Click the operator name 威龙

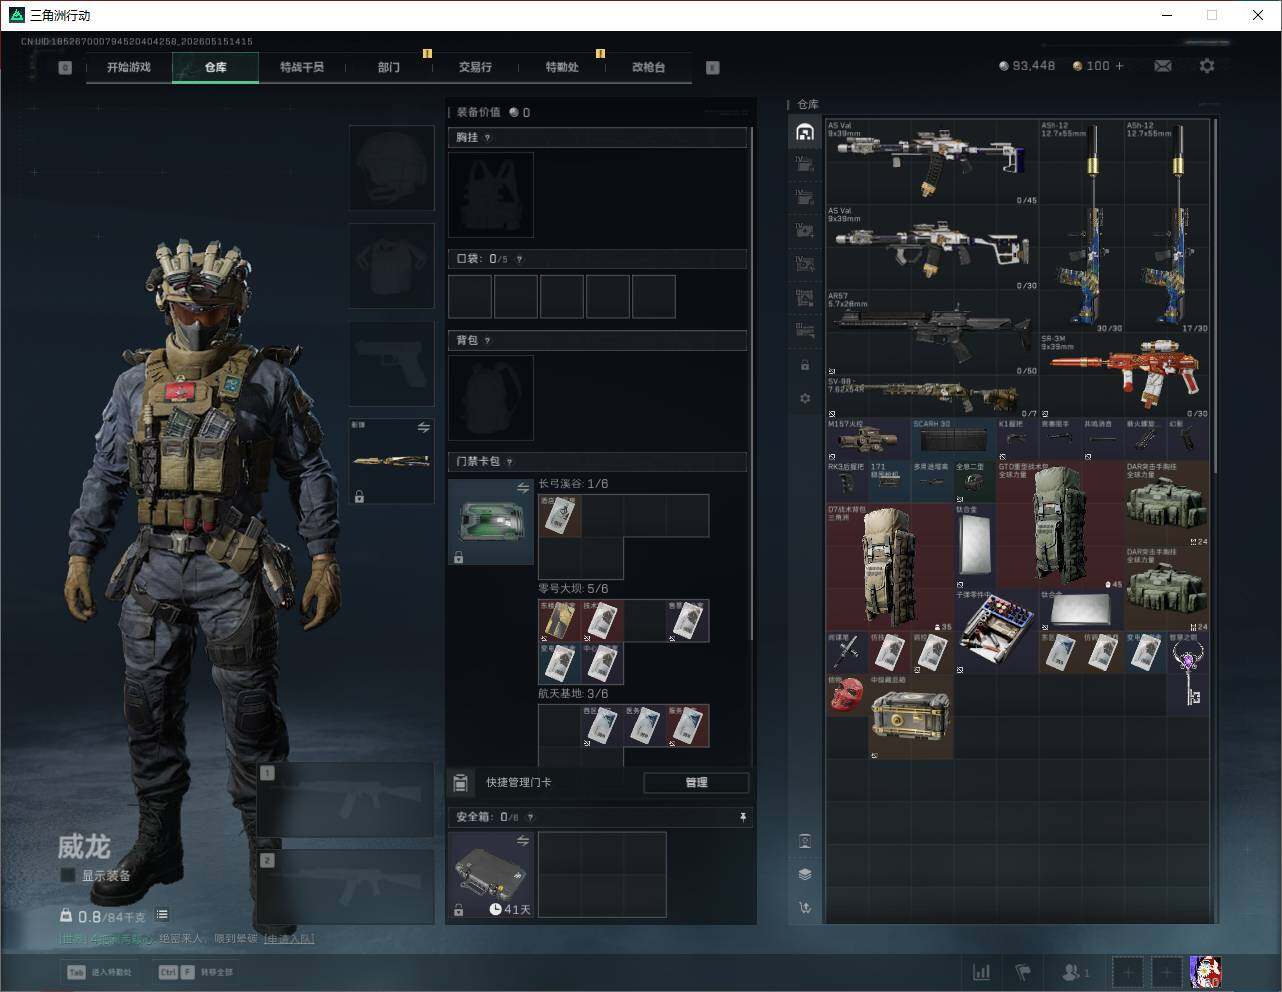click(83, 847)
